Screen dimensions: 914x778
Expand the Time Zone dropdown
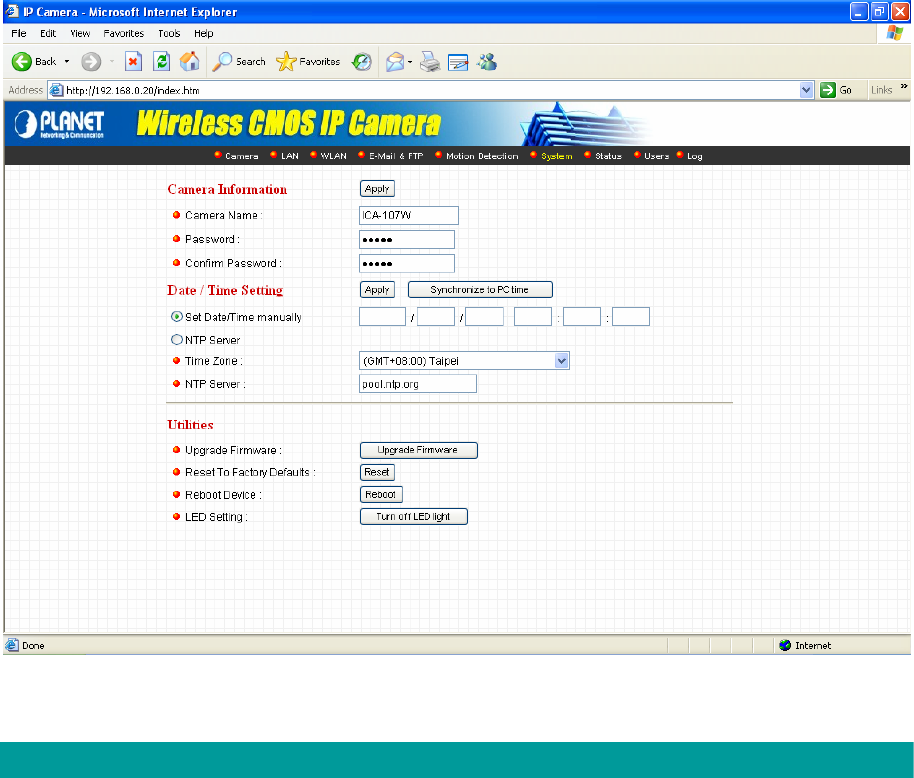tap(561, 361)
